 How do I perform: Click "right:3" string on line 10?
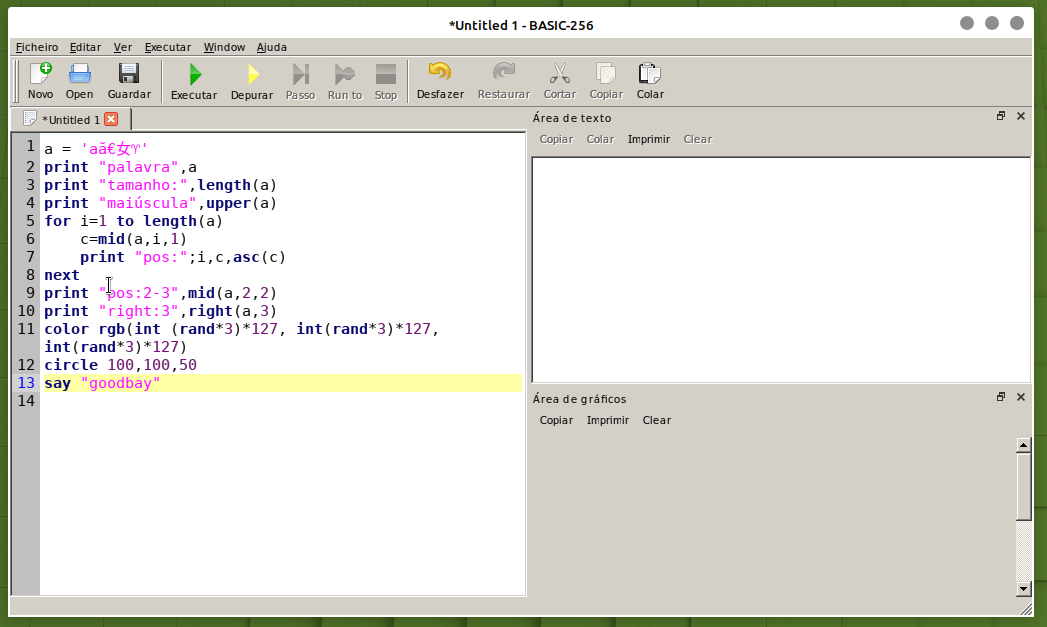(x=139, y=311)
